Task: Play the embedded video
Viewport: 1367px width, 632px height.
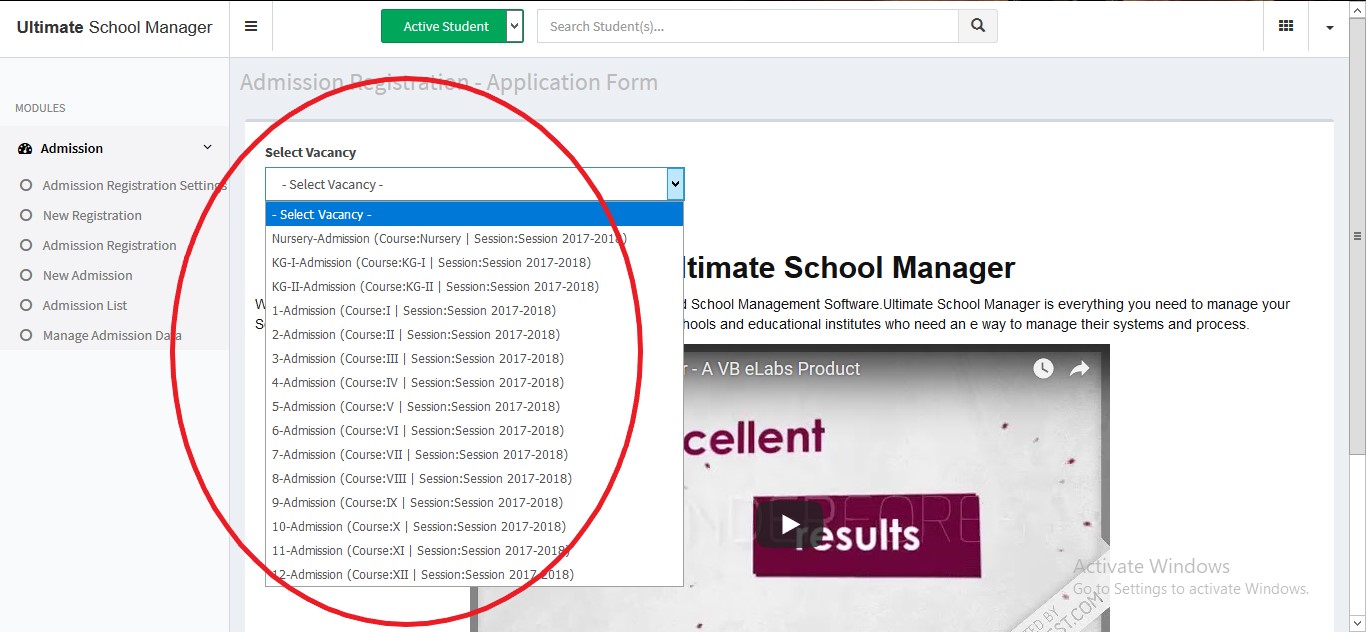Action: click(790, 524)
